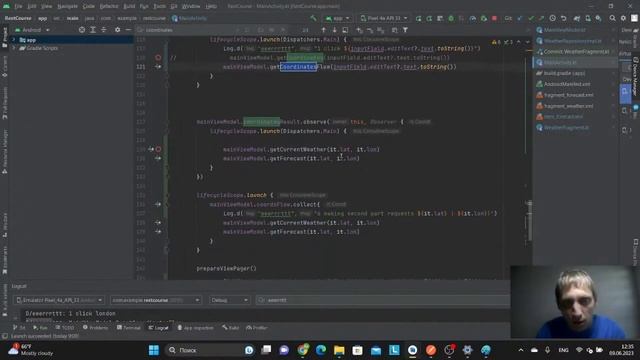Switch to Problems tool window tab

(96, 328)
